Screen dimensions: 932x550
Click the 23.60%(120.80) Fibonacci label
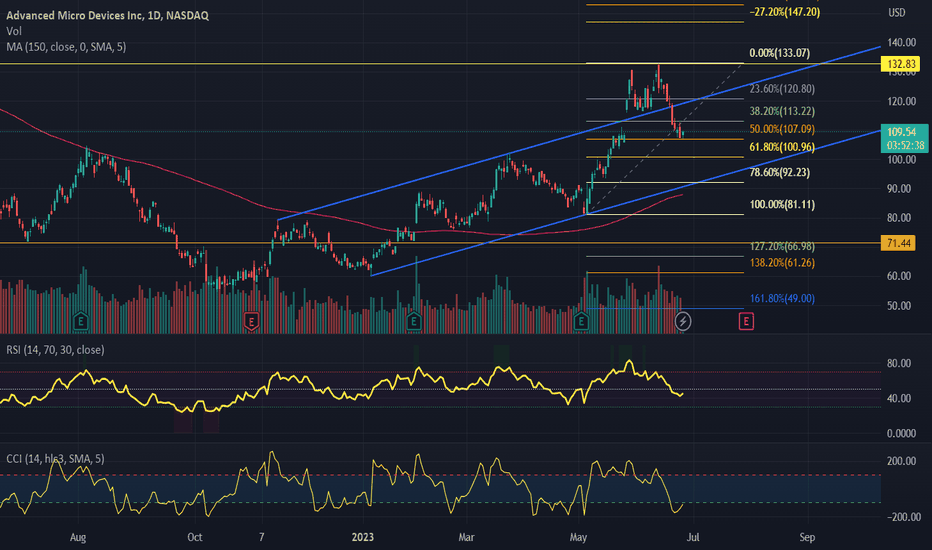pyautogui.click(x=782, y=89)
